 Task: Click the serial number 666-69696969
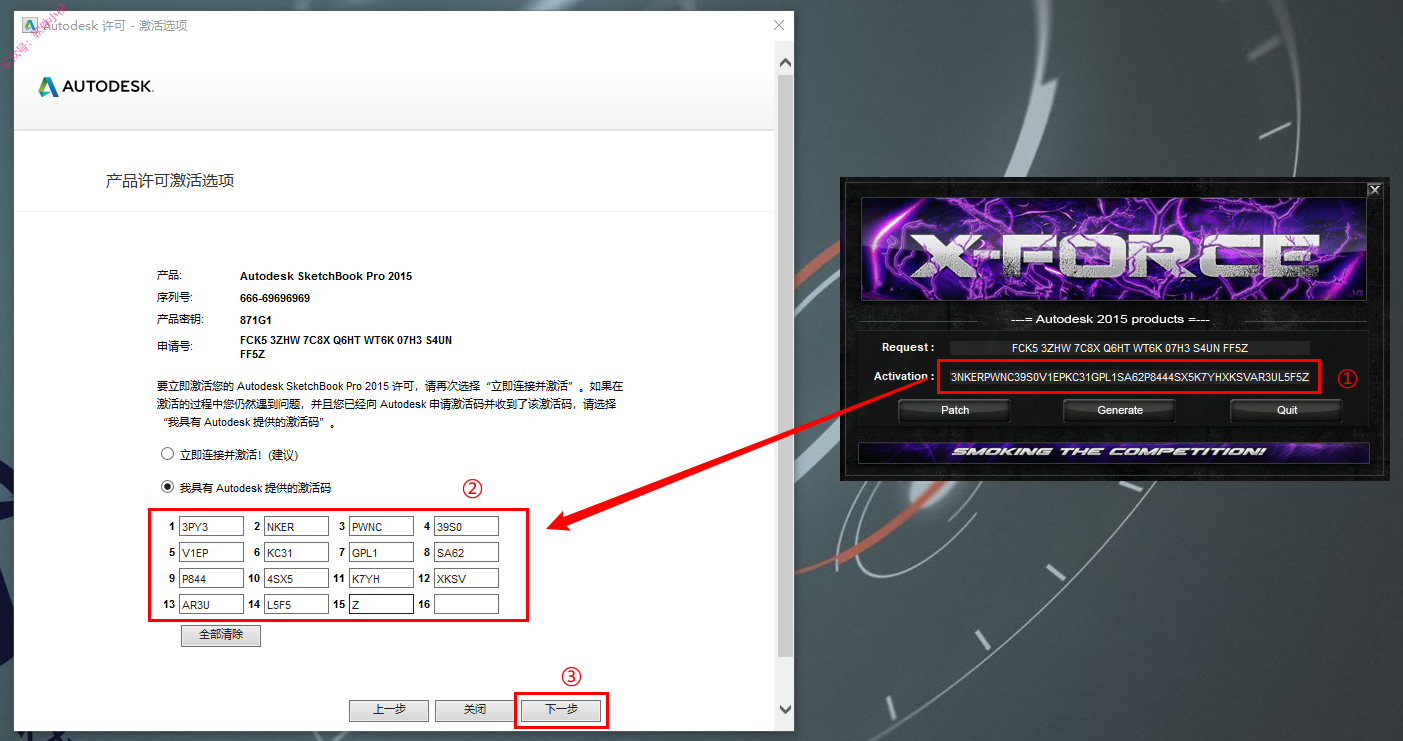click(275, 298)
